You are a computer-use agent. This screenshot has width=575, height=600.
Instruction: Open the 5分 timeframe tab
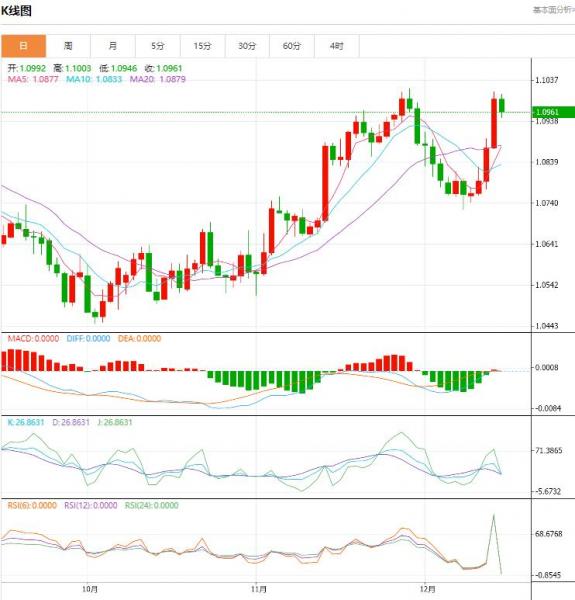point(158,46)
